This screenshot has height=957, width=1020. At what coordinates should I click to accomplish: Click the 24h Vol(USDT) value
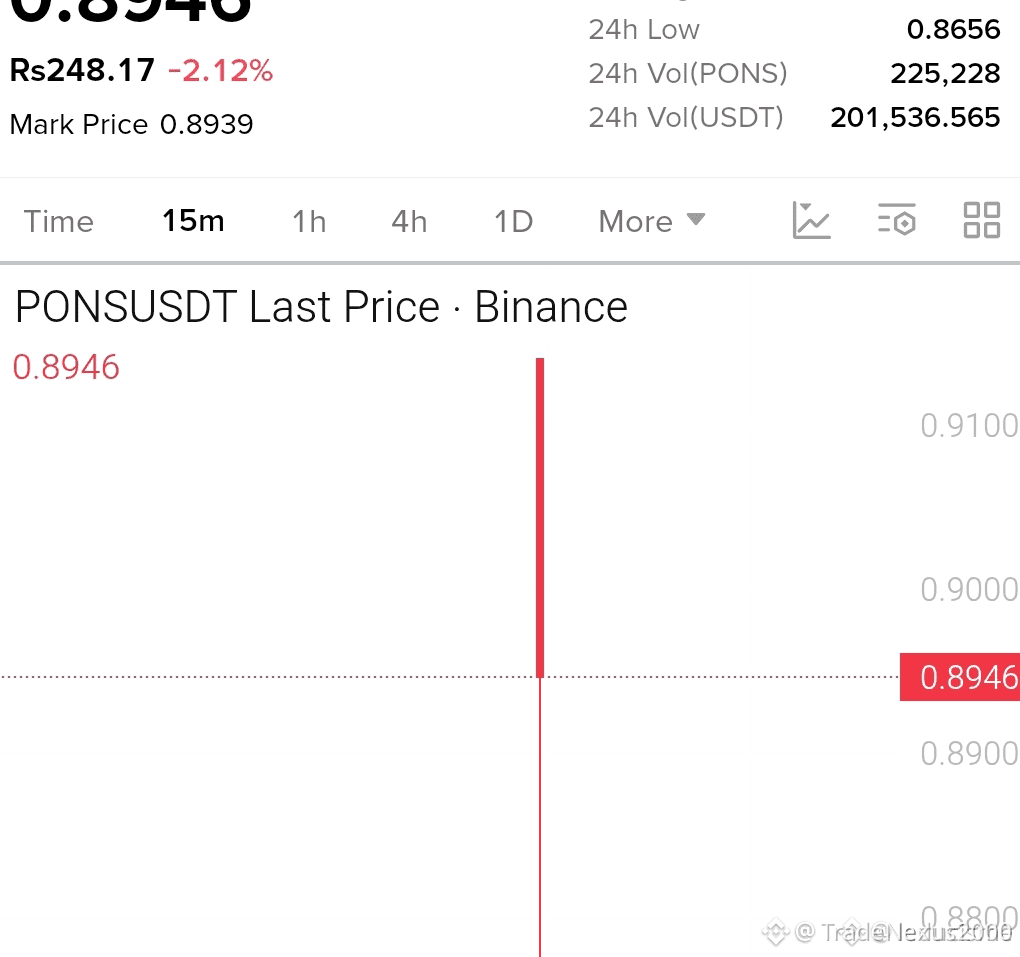pos(915,118)
